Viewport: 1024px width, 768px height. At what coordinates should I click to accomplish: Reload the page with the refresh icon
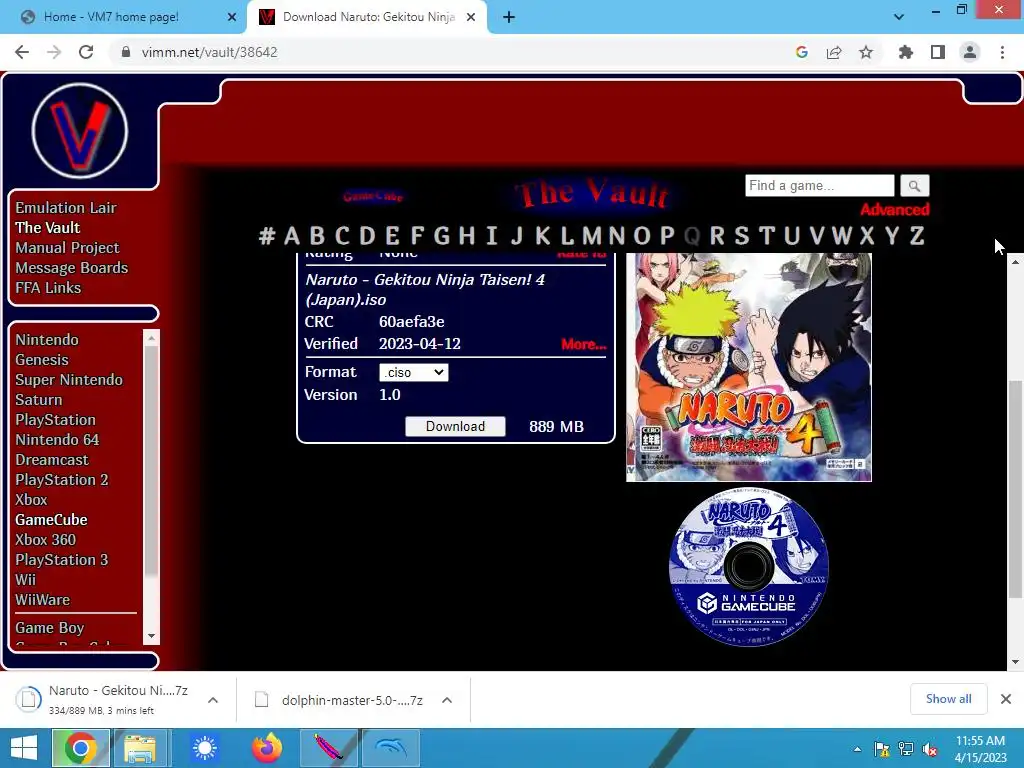point(86,52)
